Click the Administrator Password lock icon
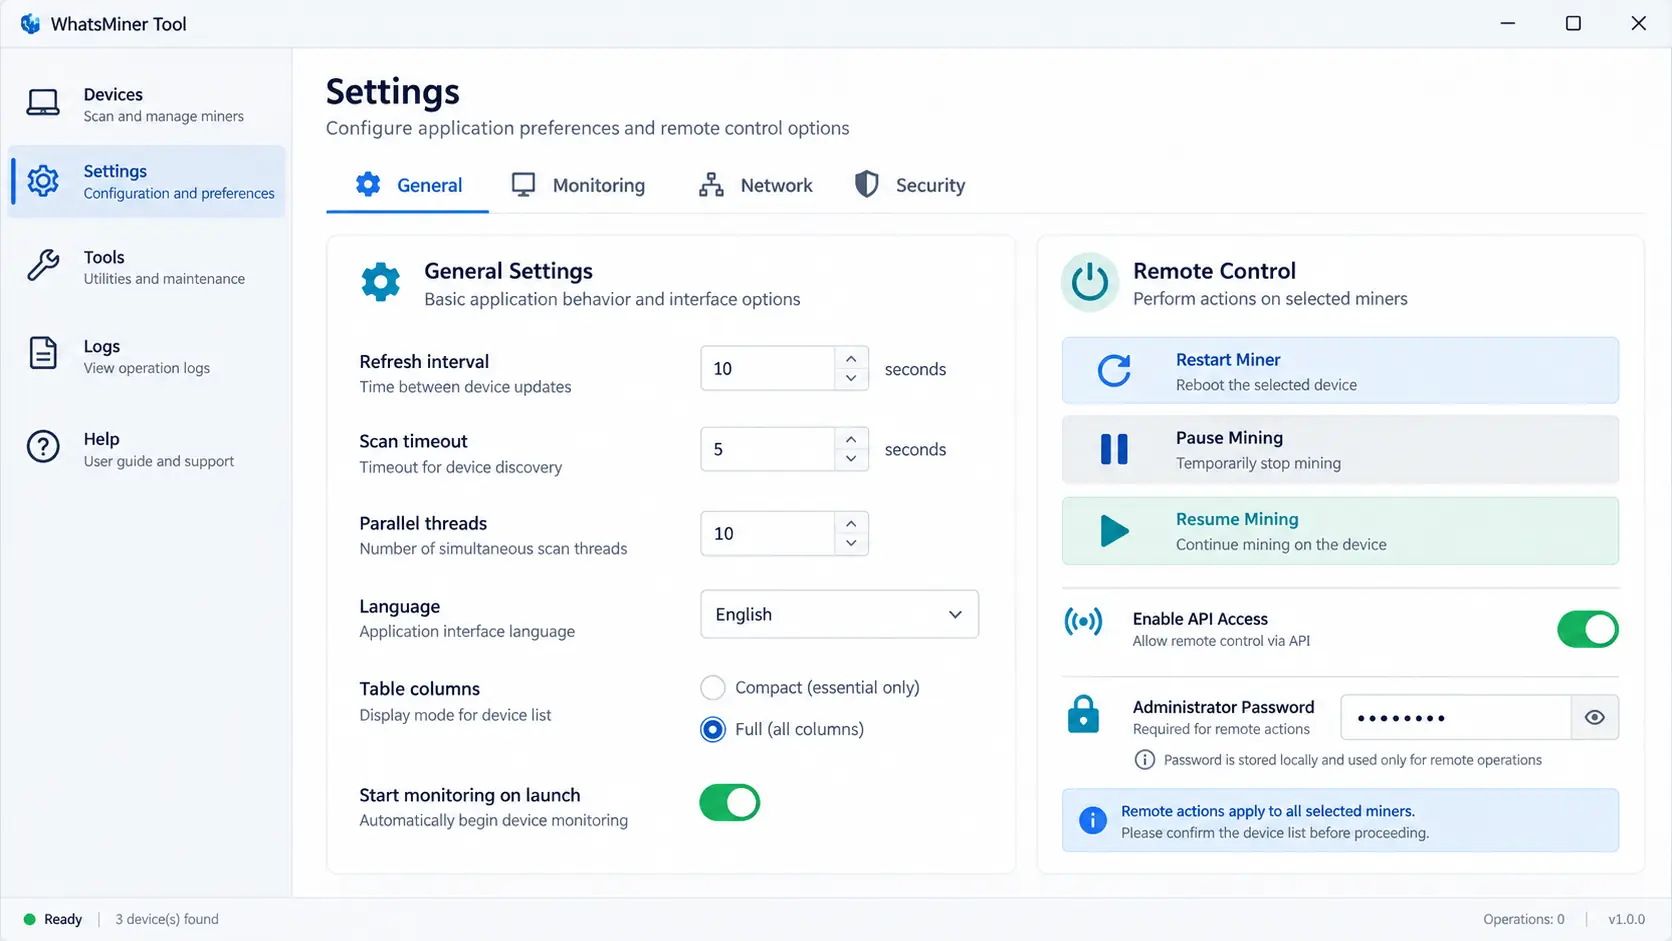 (x=1083, y=714)
